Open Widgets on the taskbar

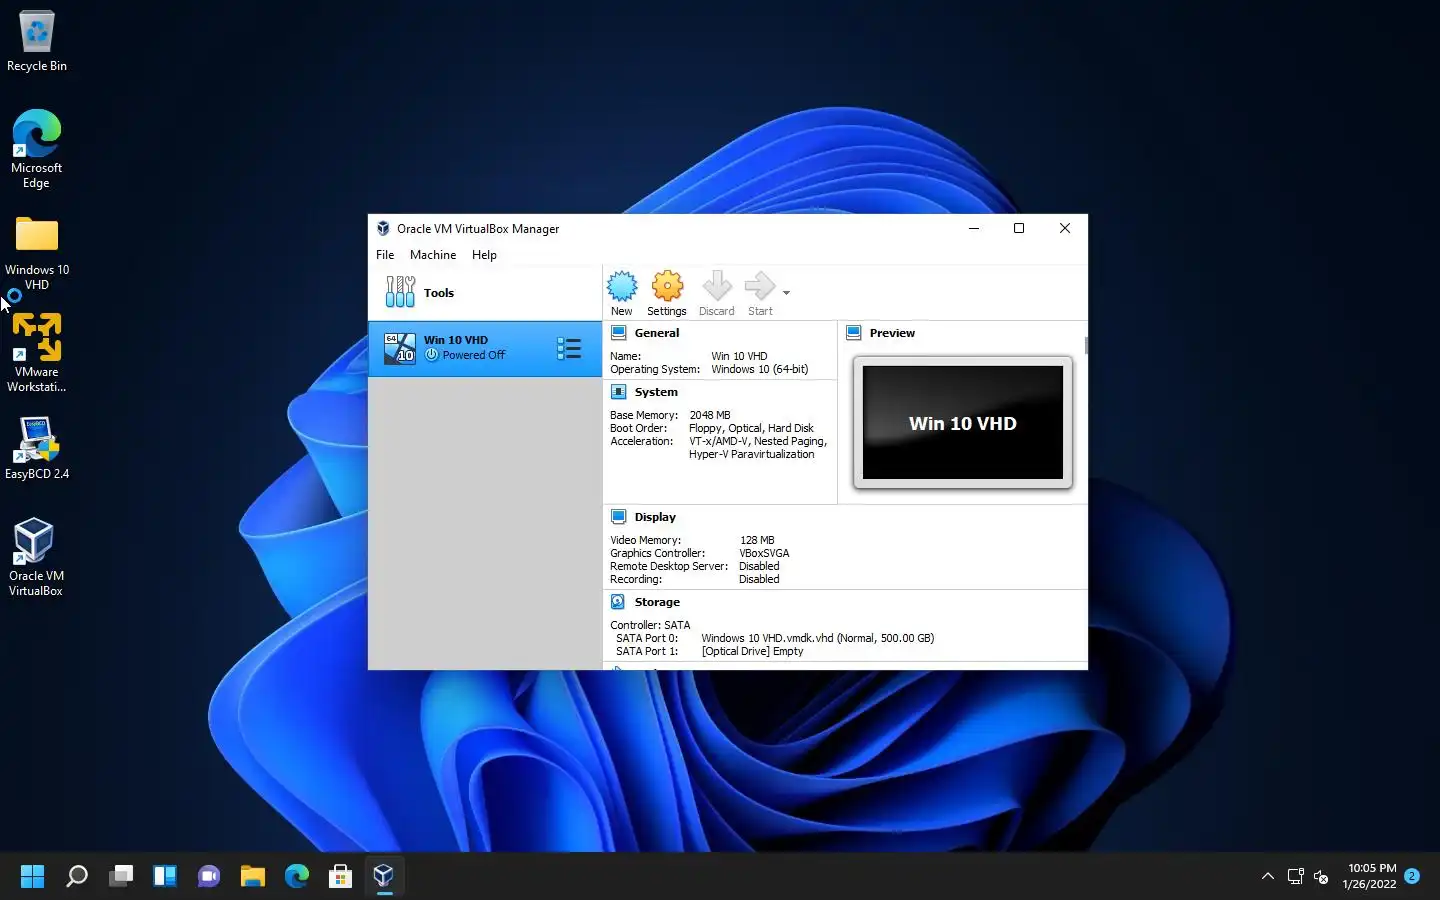pyautogui.click(x=165, y=877)
